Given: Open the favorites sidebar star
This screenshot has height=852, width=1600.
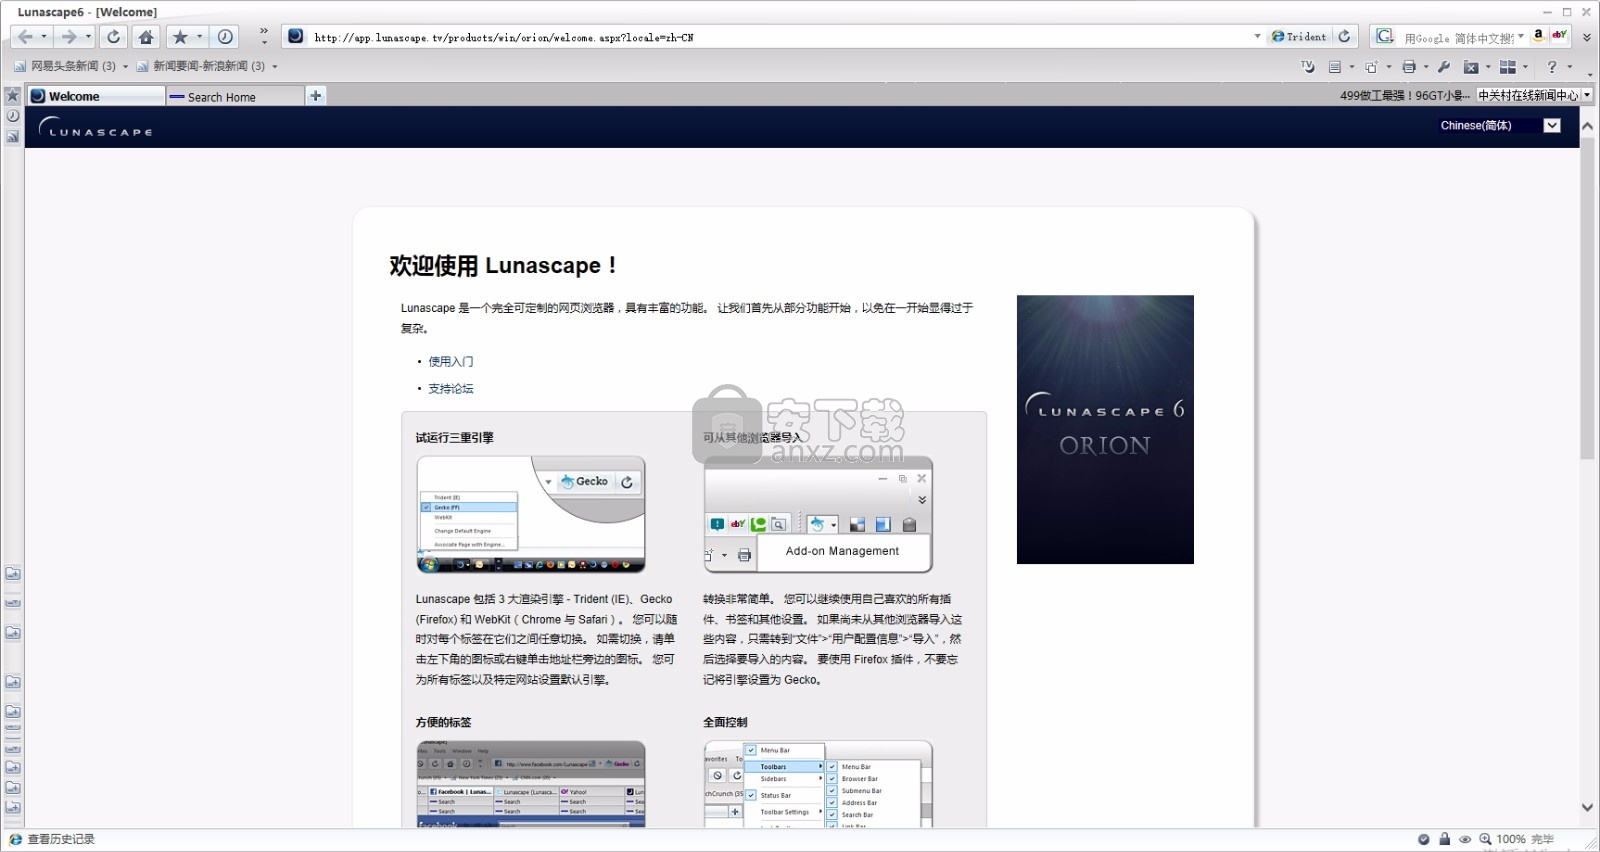Looking at the screenshot, I should click(13, 96).
